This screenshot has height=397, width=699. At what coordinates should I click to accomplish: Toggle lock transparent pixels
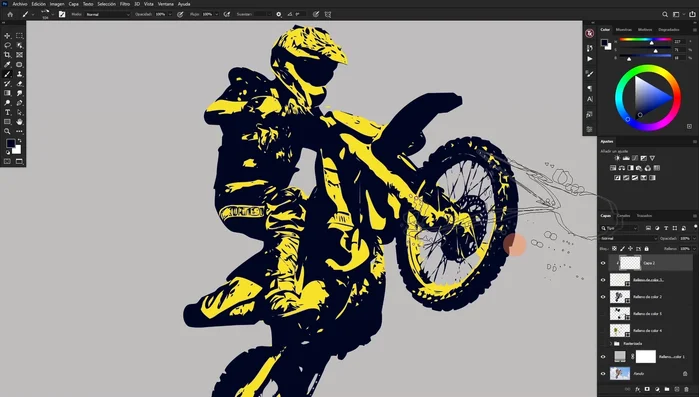[614, 249]
